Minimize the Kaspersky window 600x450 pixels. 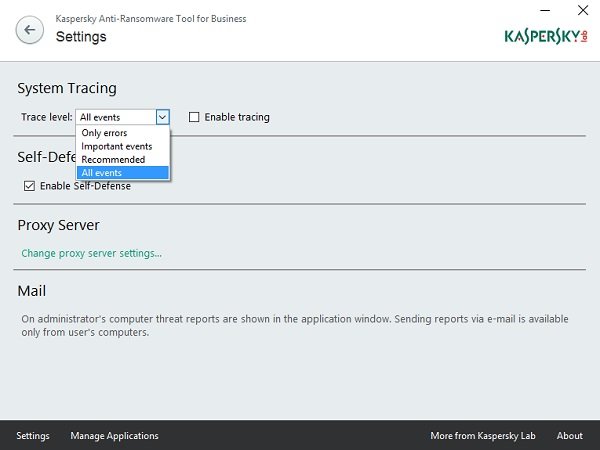[545, 10]
